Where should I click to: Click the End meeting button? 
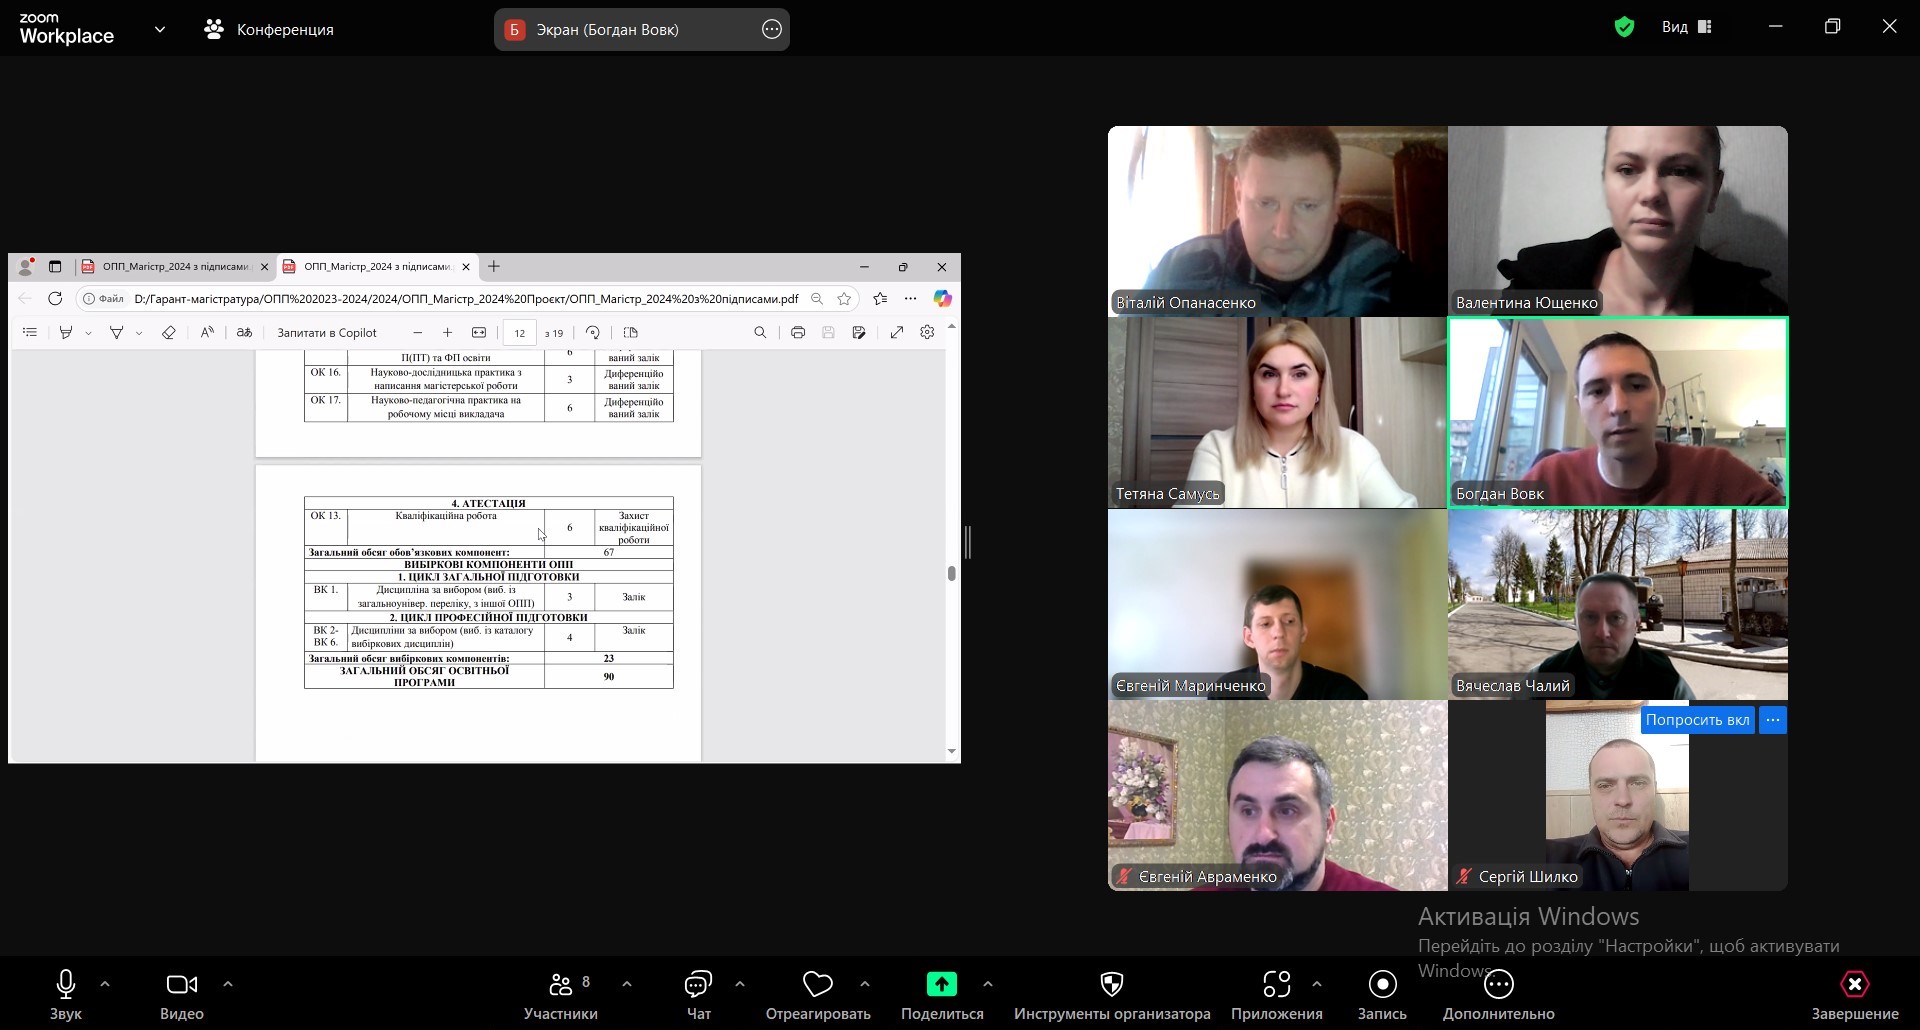click(x=1854, y=985)
